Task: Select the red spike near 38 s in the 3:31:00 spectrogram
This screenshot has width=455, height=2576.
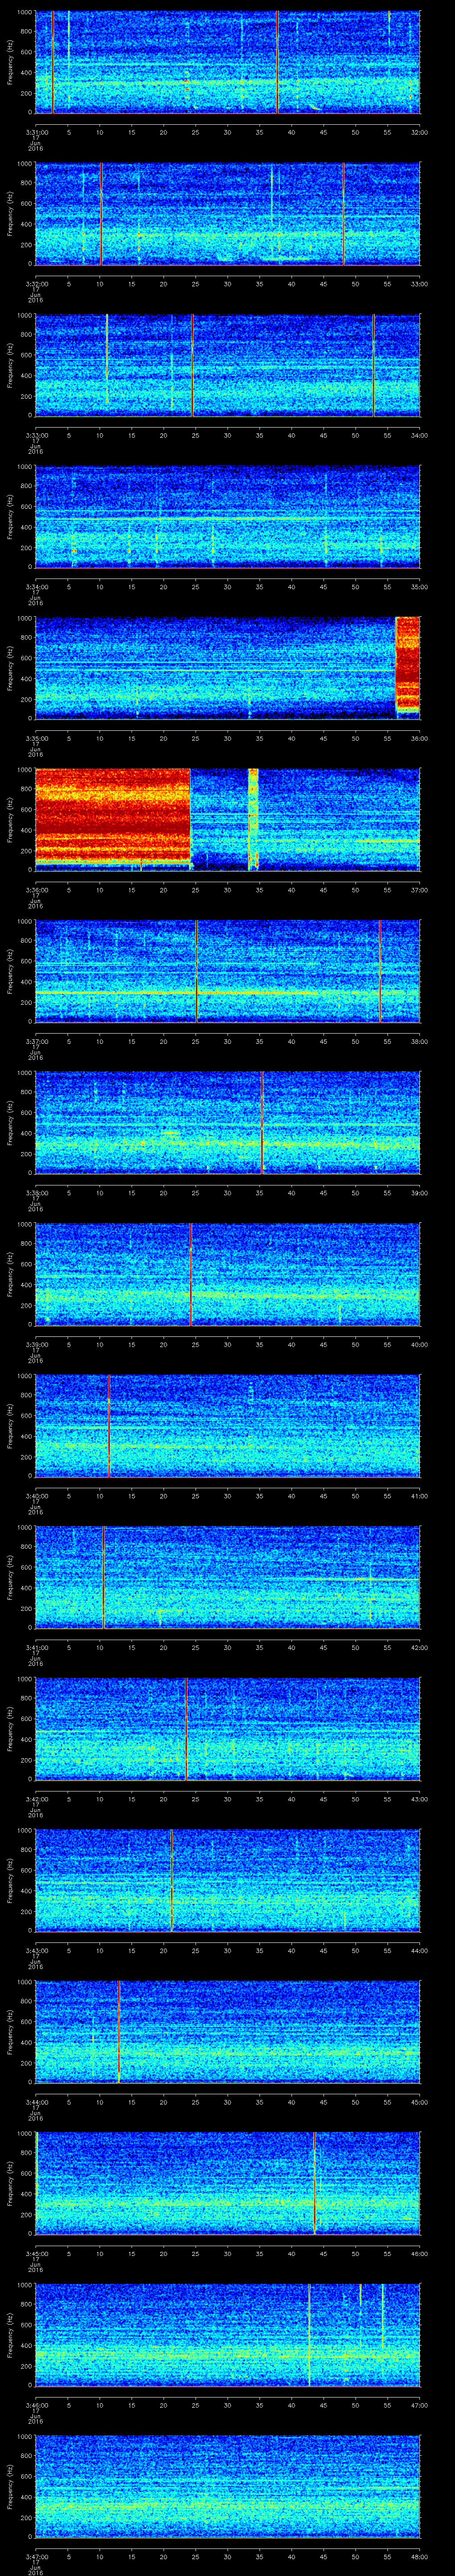Action: (x=277, y=62)
